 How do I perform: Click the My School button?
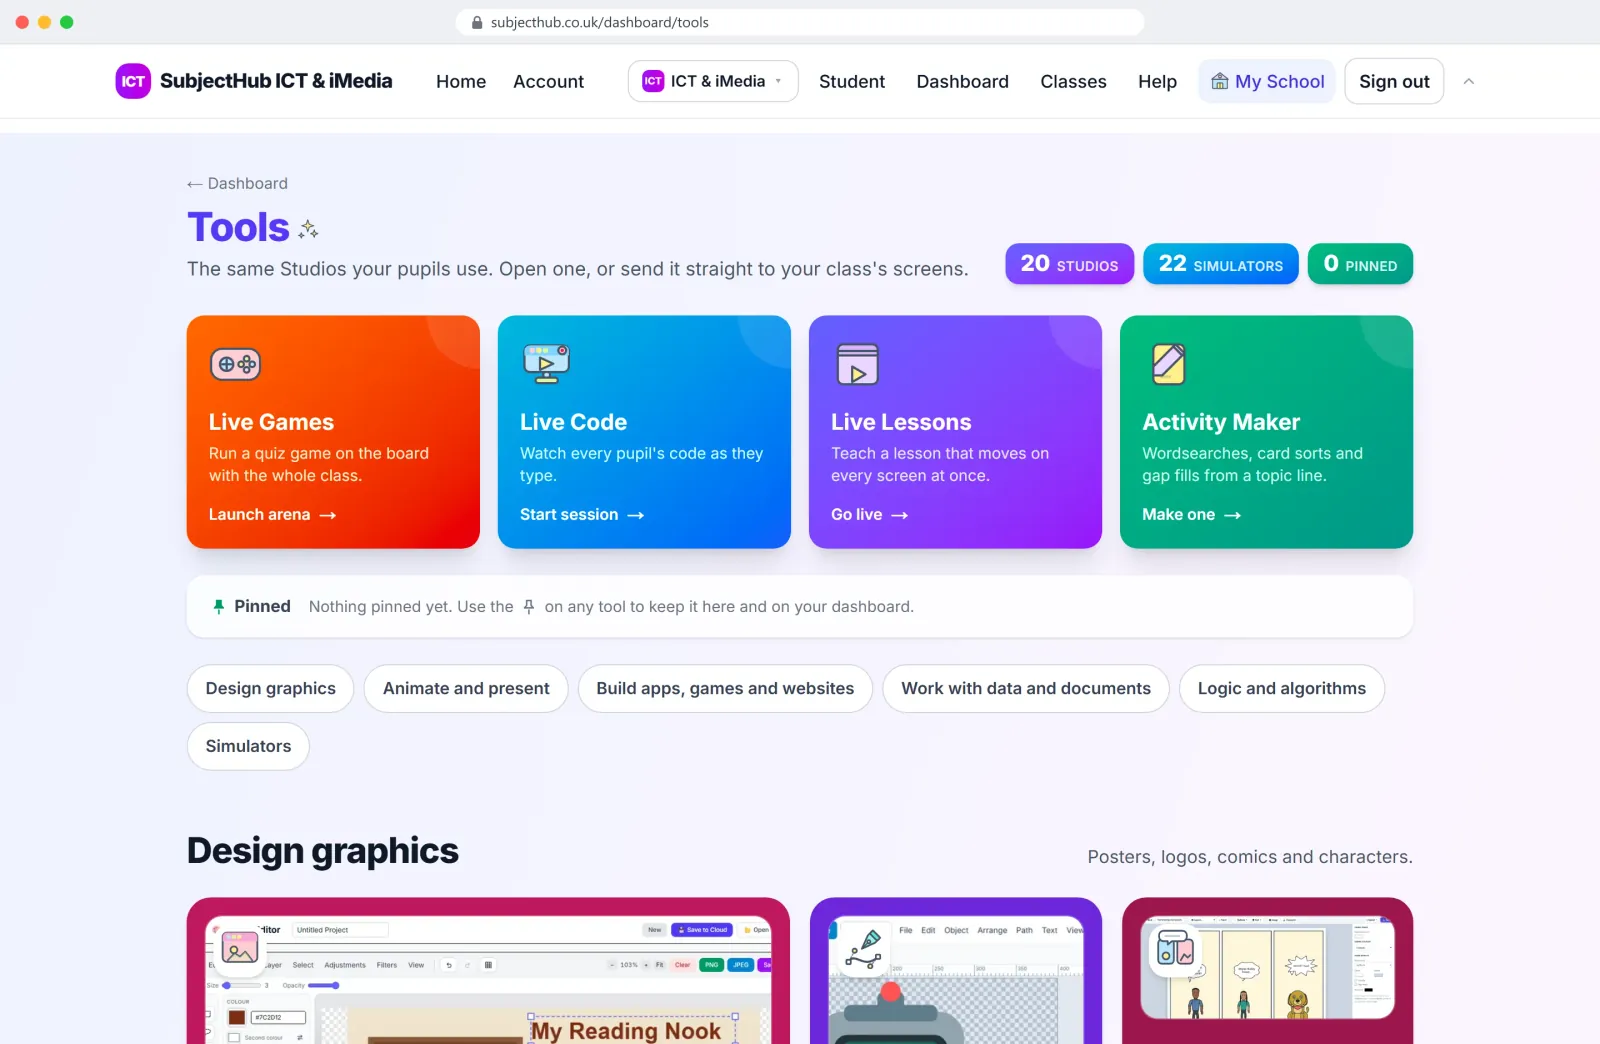pyautogui.click(x=1267, y=81)
